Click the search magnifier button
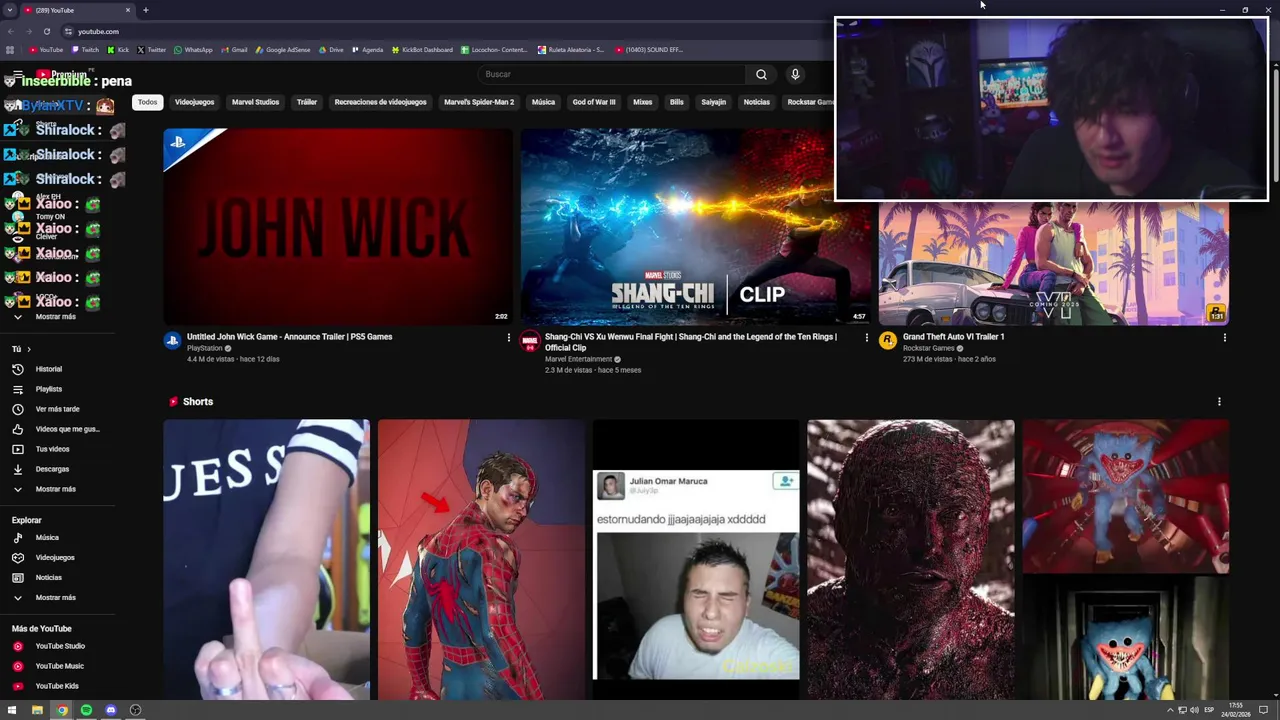Screen dimensions: 1280x720 [761, 74]
